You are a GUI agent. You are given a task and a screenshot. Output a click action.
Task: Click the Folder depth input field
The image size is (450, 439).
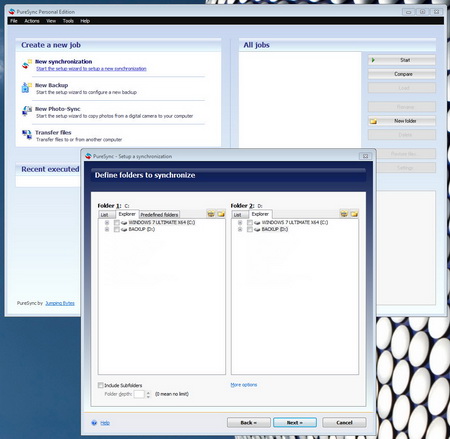[x=139, y=394]
